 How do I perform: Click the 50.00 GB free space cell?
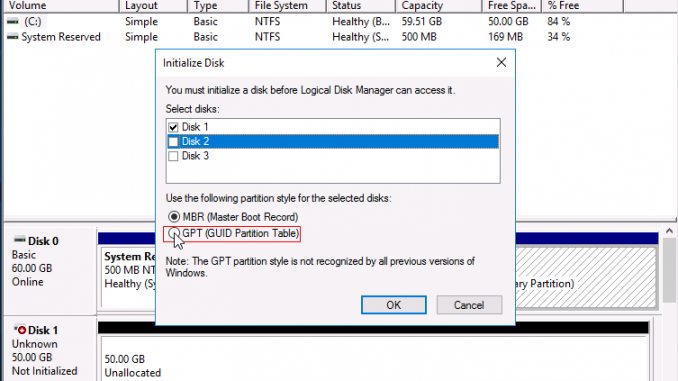(508, 22)
